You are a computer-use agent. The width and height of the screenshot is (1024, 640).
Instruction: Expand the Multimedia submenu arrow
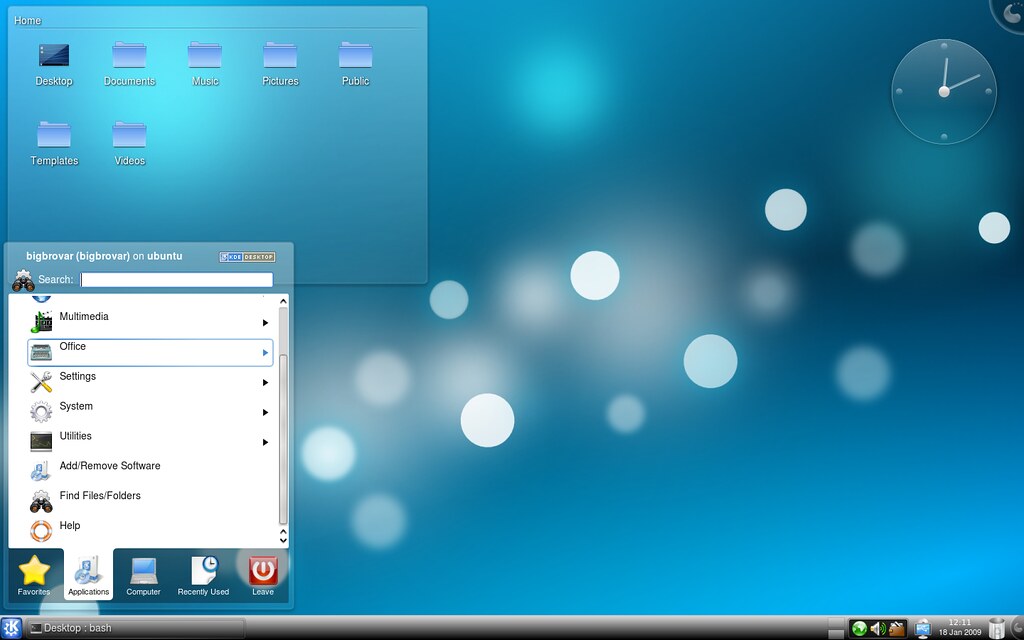click(265, 323)
